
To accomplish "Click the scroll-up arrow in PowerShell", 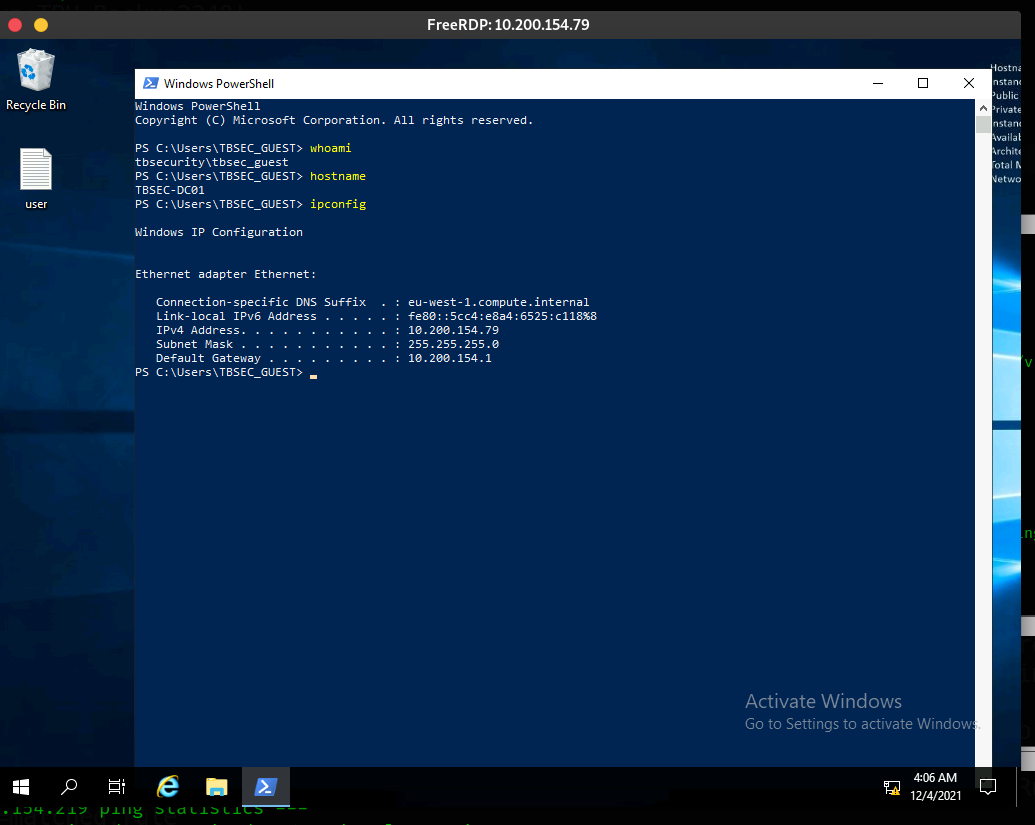I will [983, 107].
